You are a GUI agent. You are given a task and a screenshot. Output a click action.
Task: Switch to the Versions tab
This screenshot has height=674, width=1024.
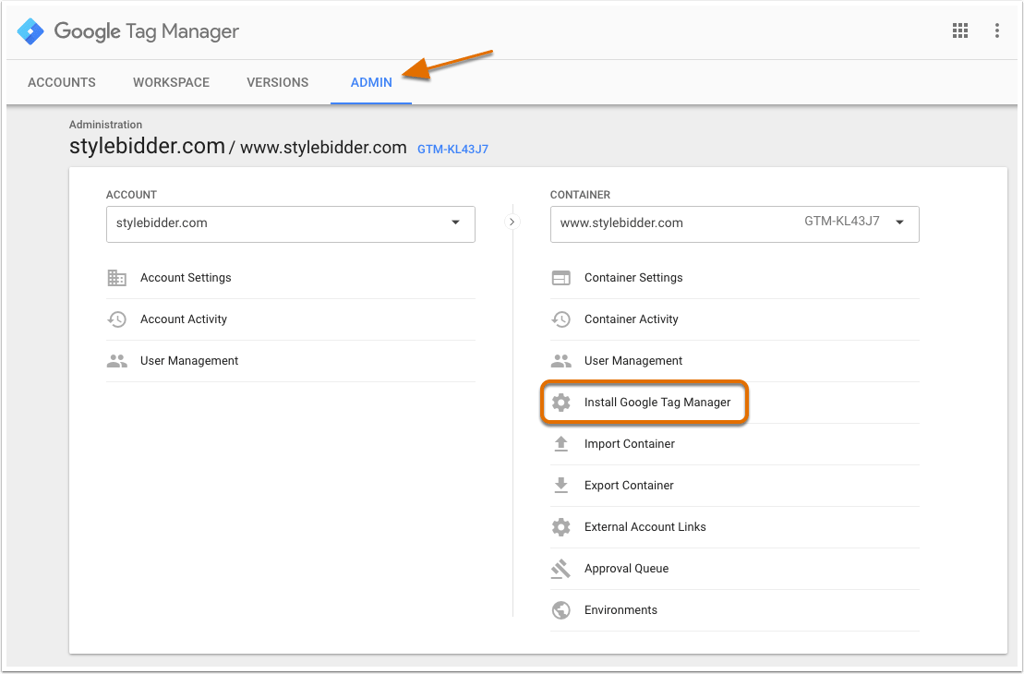(278, 82)
